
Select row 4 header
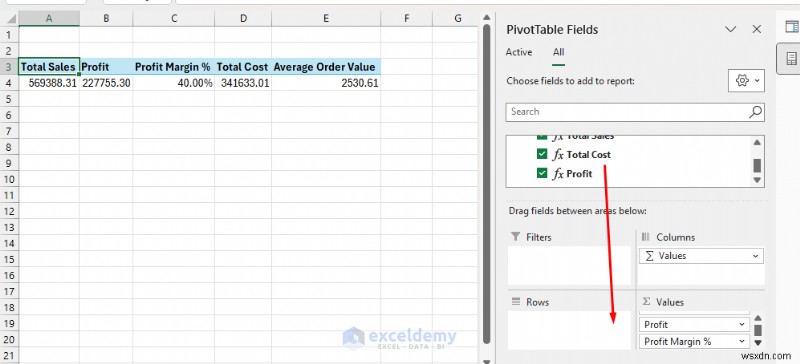click(x=9, y=83)
